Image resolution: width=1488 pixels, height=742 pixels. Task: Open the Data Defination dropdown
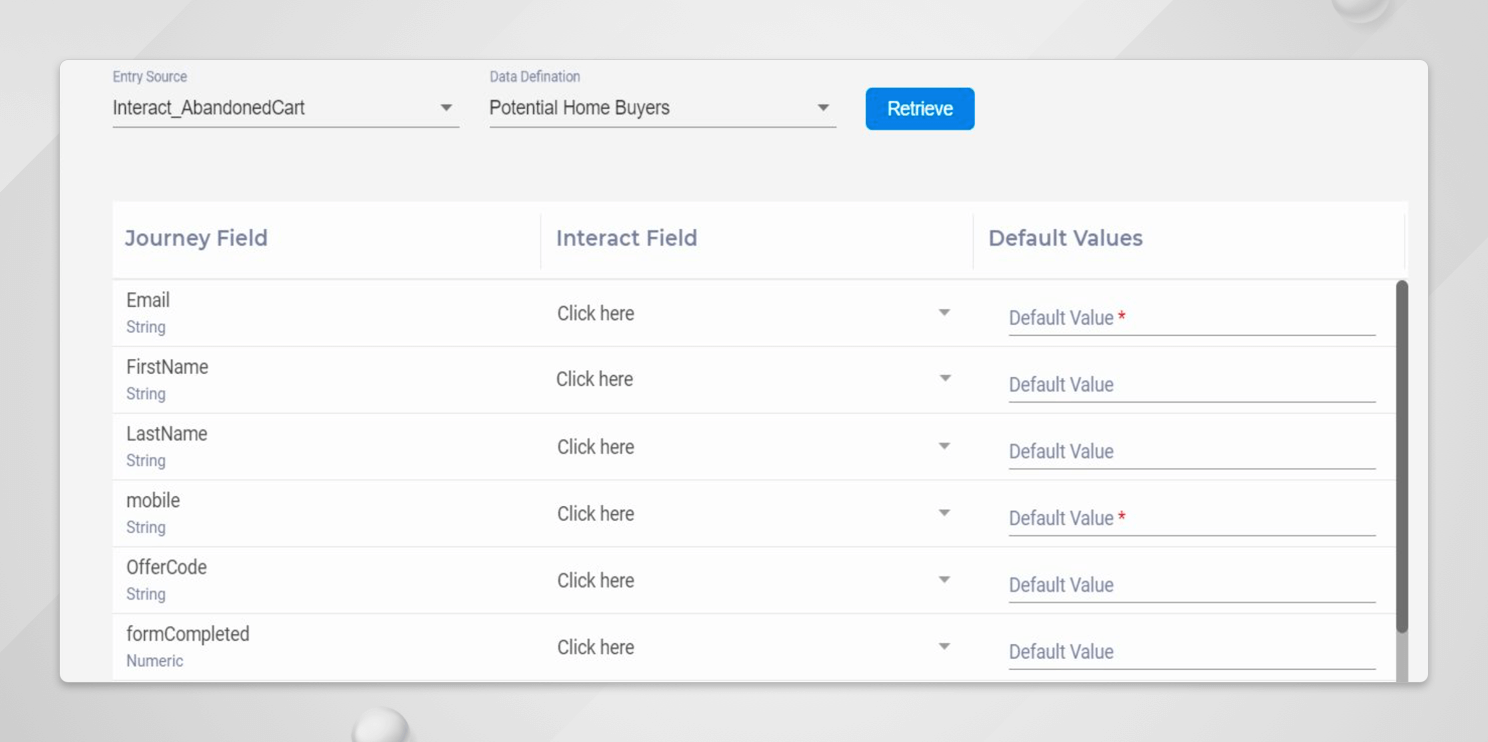(x=660, y=108)
